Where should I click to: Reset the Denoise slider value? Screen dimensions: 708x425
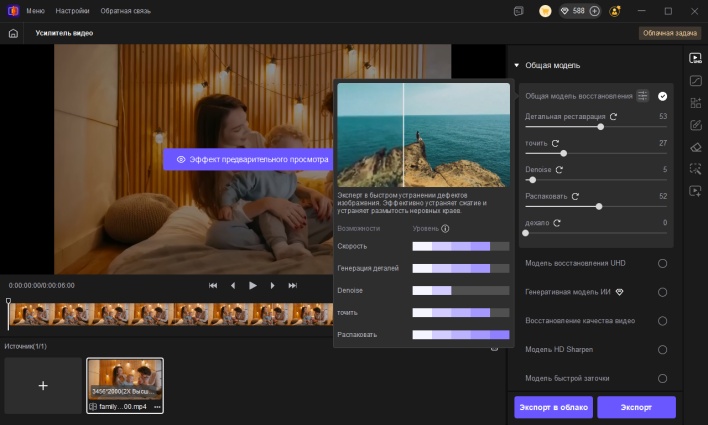[559, 170]
